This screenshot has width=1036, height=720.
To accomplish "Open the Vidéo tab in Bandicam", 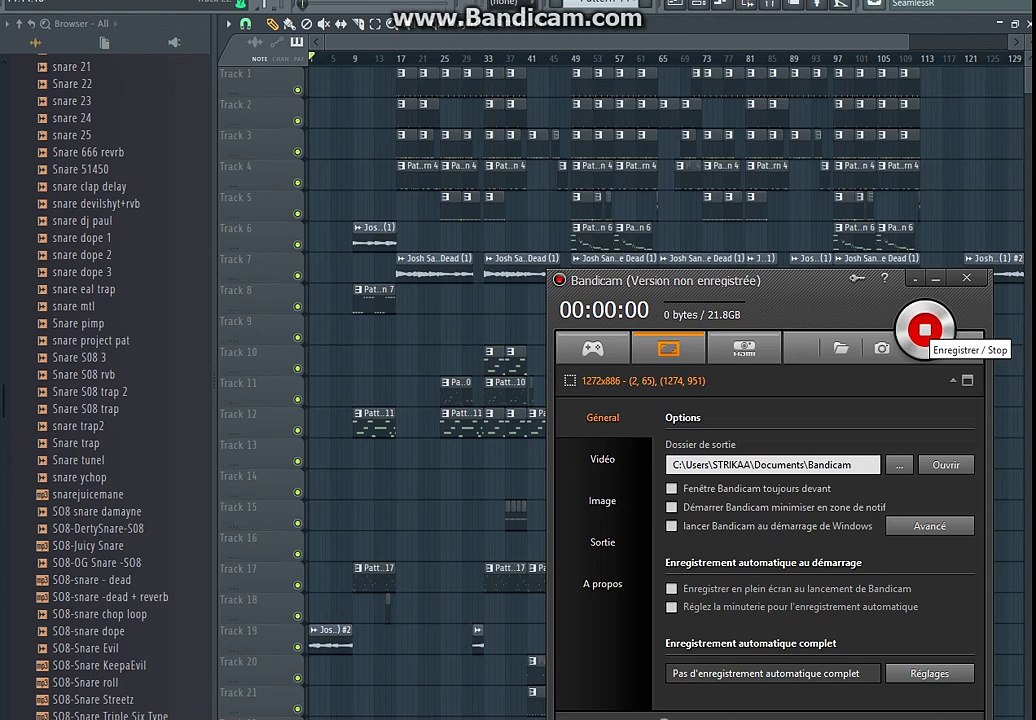I will click(603, 459).
